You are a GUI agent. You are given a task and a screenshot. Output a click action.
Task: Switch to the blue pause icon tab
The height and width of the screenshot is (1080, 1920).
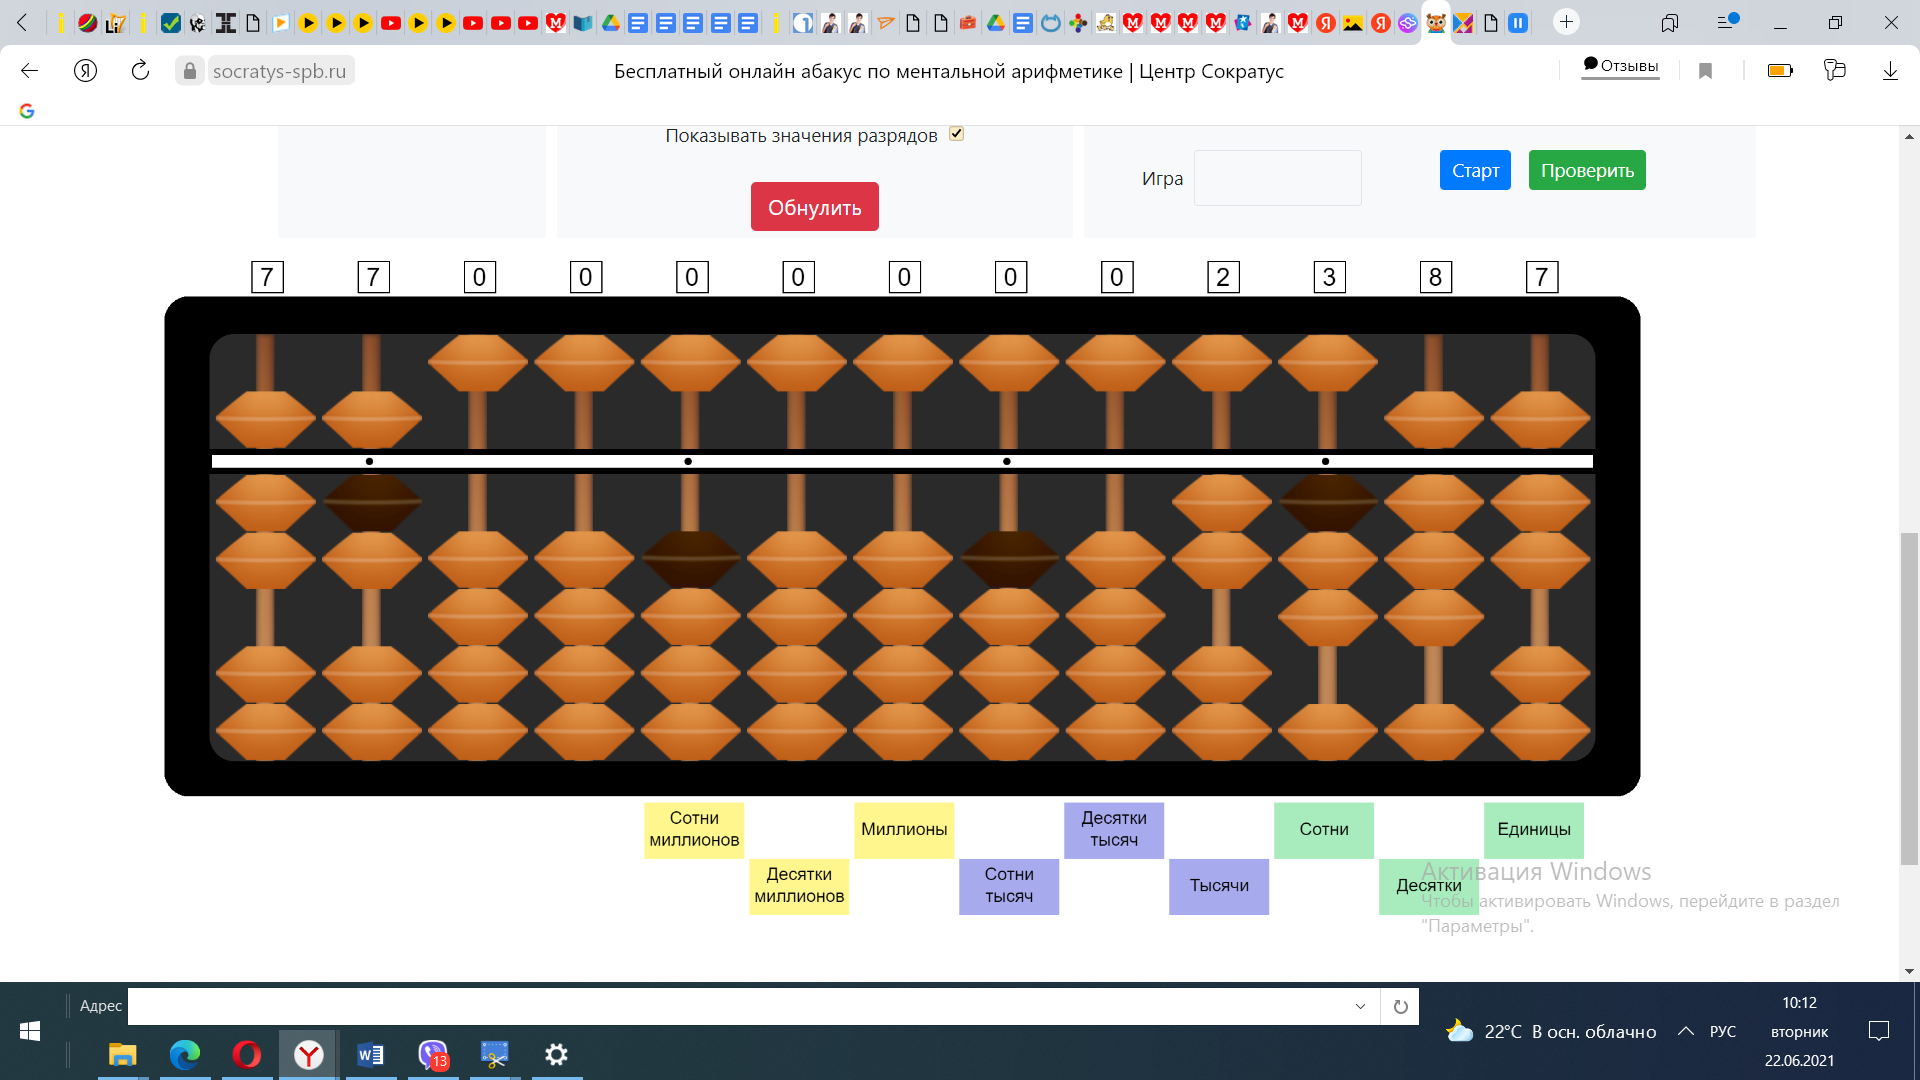pyautogui.click(x=1518, y=23)
